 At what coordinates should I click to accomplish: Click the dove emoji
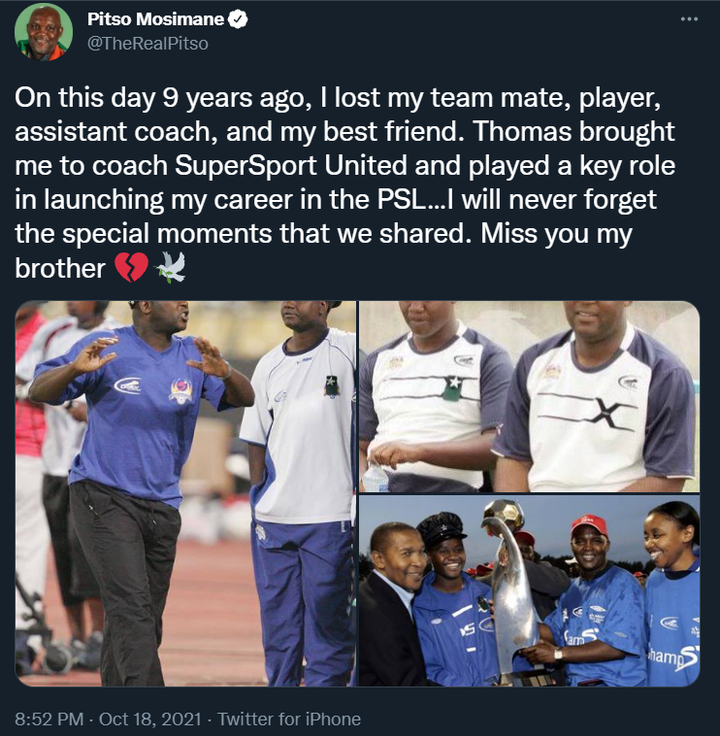tap(171, 268)
